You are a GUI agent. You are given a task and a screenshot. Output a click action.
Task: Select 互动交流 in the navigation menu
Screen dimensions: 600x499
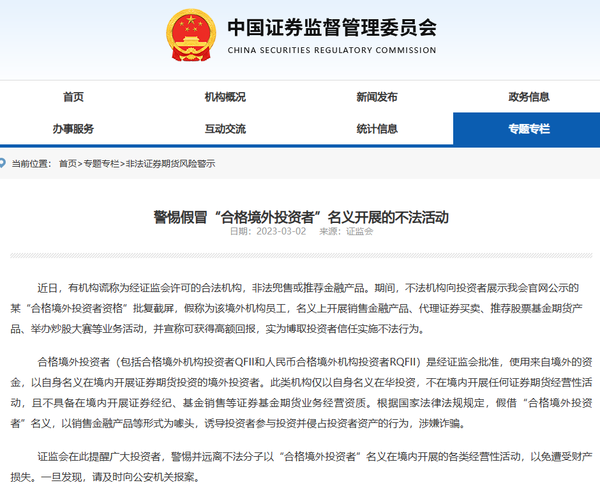225,129
